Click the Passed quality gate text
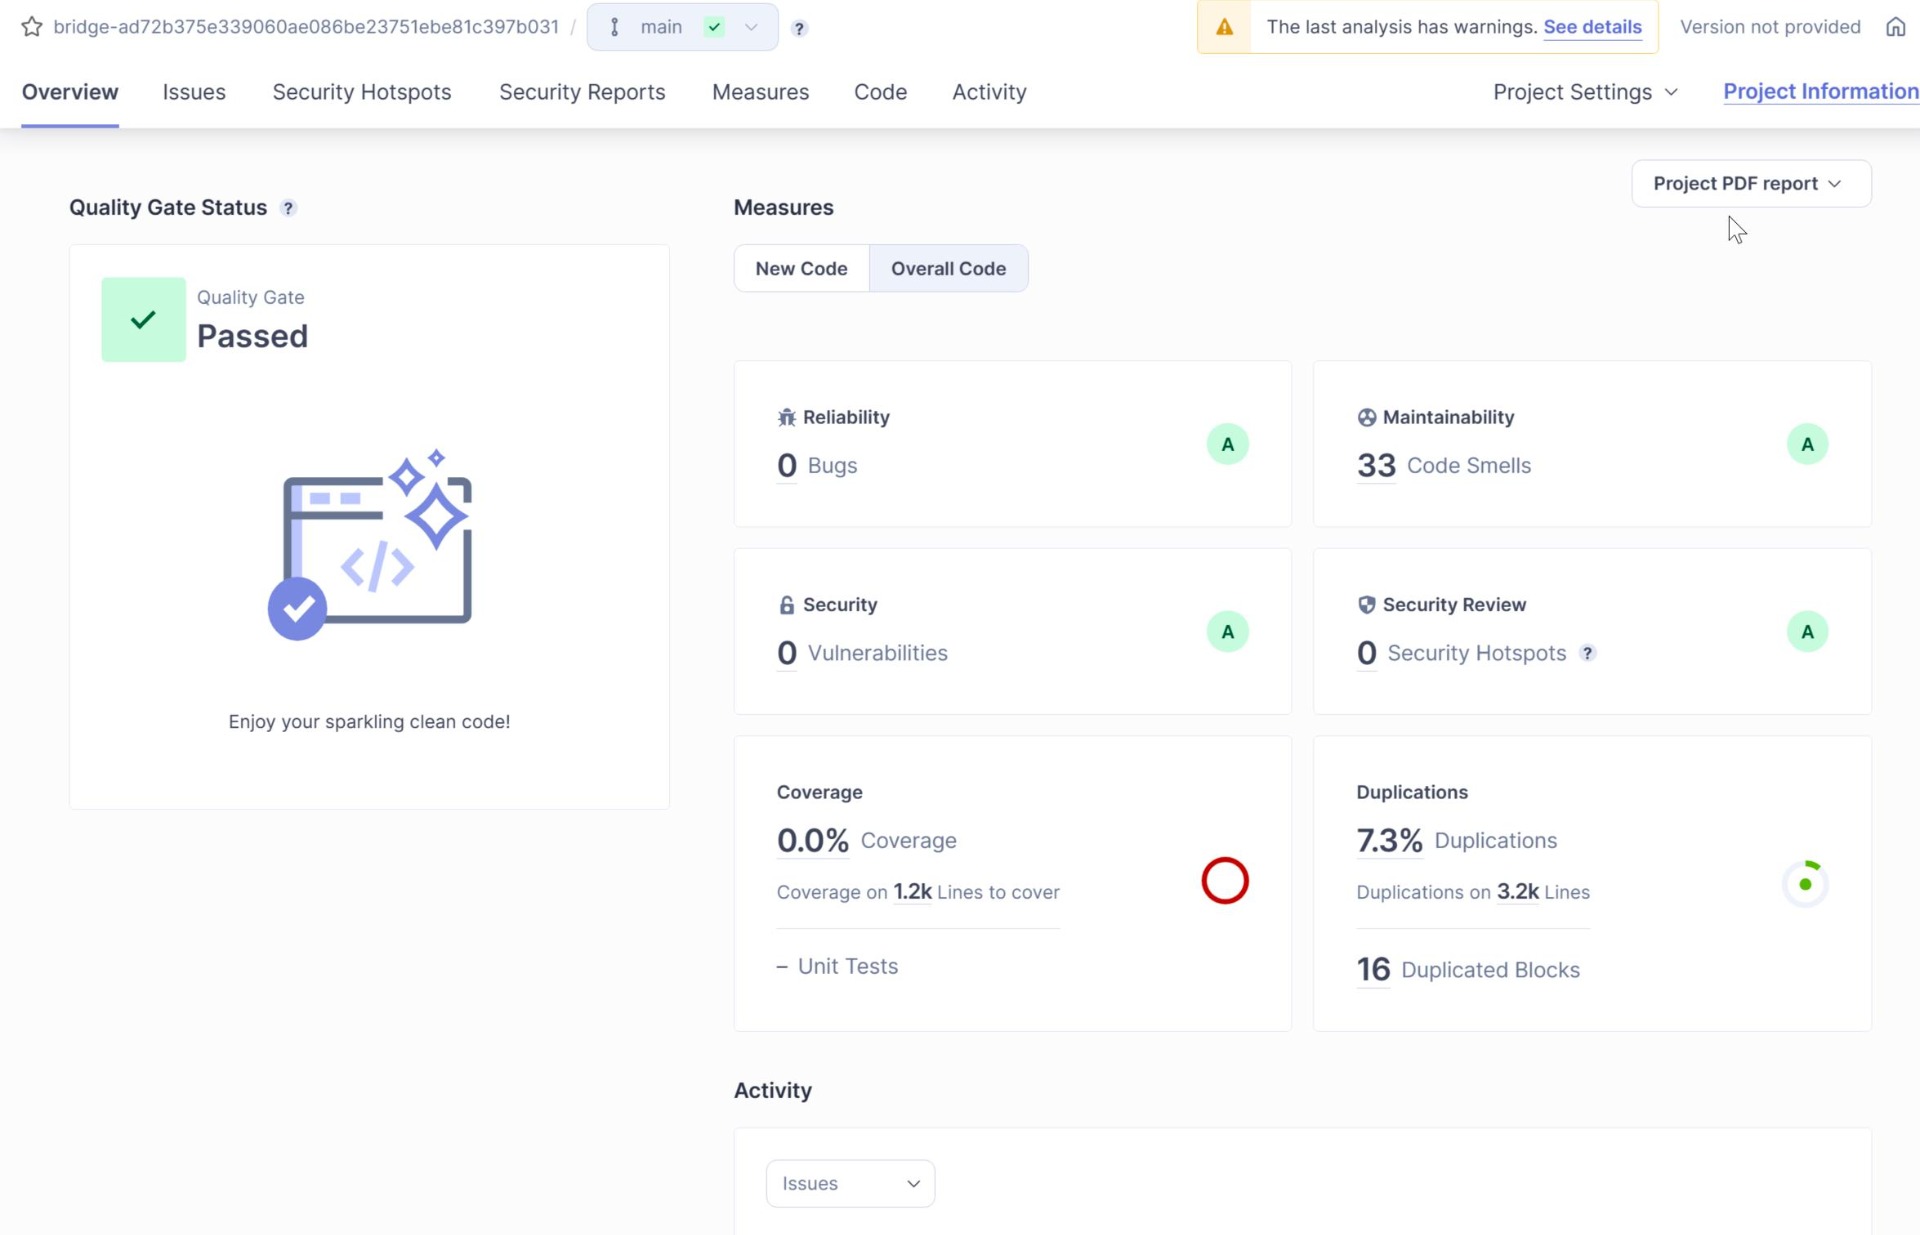The image size is (1920, 1235). coord(252,336)
